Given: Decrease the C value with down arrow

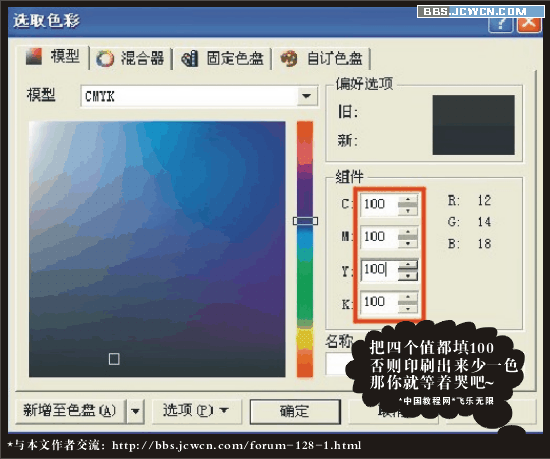Looking at the screenshot, I should click(408, 210).
